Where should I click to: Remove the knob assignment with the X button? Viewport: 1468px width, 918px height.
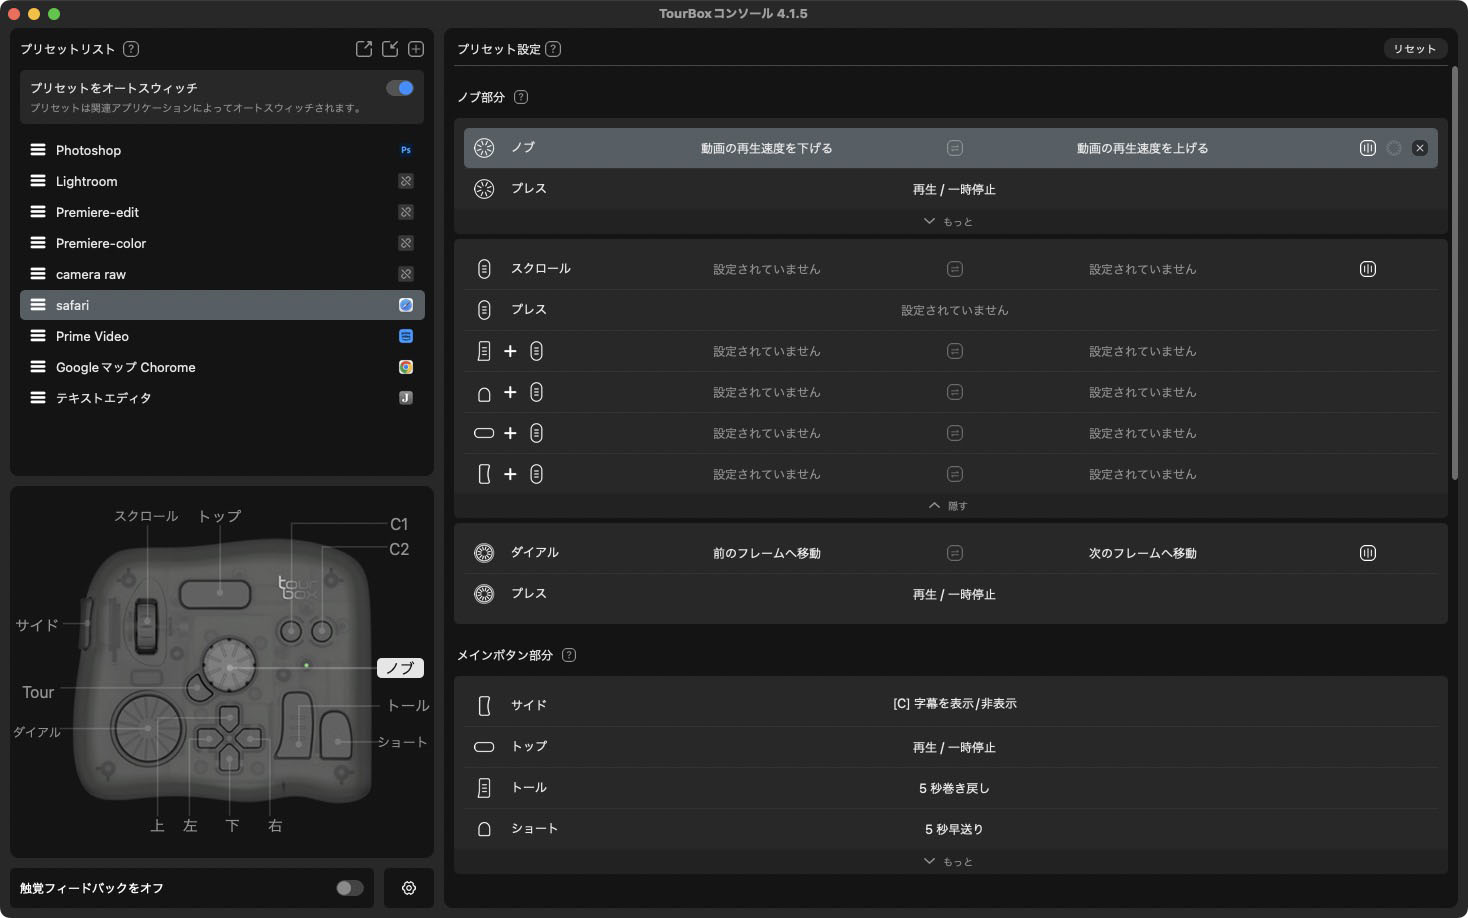[x=1419, y=147]
